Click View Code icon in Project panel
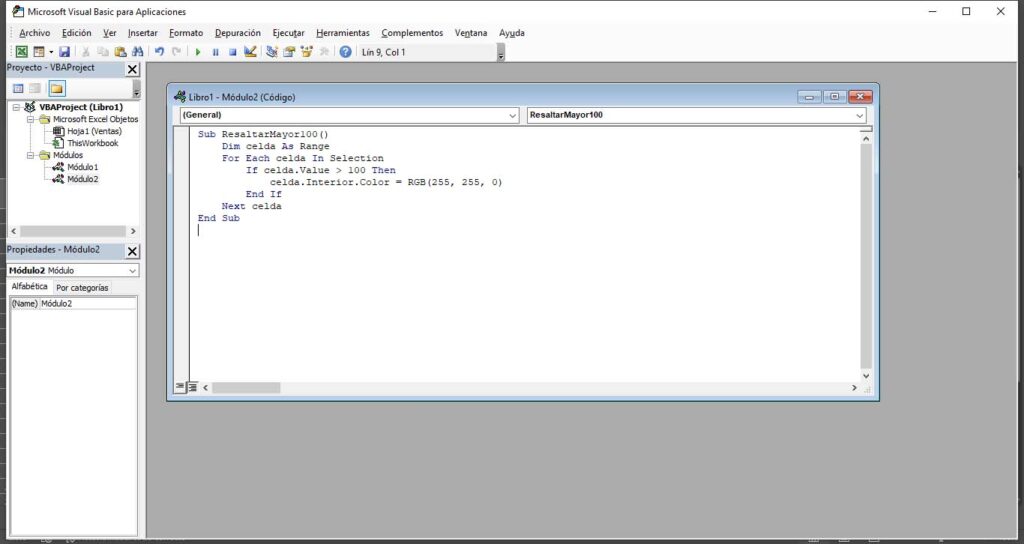Screen dimensions: 1024x544 pos(18,88)
